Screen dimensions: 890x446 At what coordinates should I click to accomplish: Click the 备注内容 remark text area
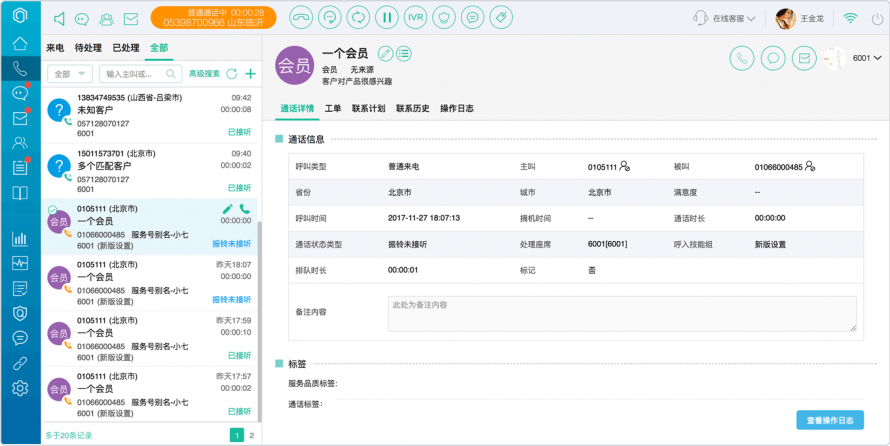[622, 313]
